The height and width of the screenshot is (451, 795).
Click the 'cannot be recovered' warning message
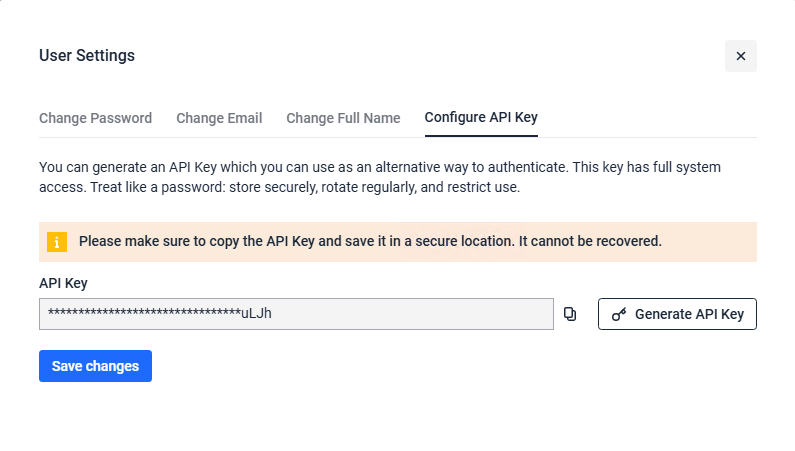point(370,241)
